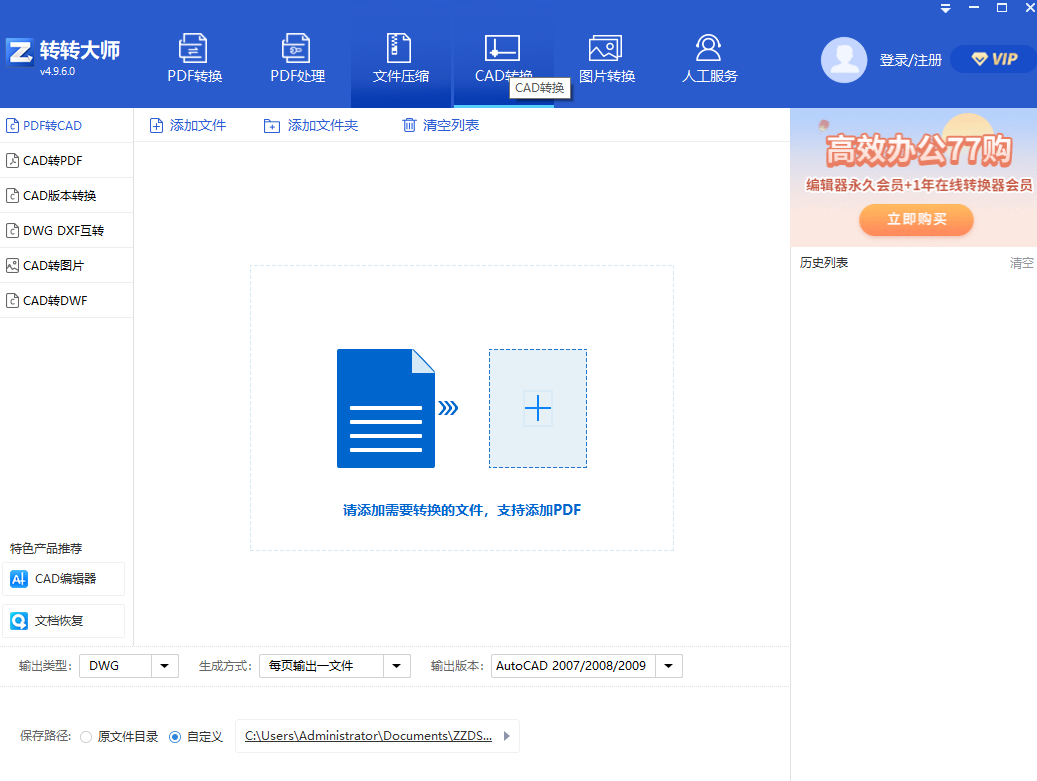
Task: Click the 添加文件 file-plus icon
Action: tap(156, 126)
